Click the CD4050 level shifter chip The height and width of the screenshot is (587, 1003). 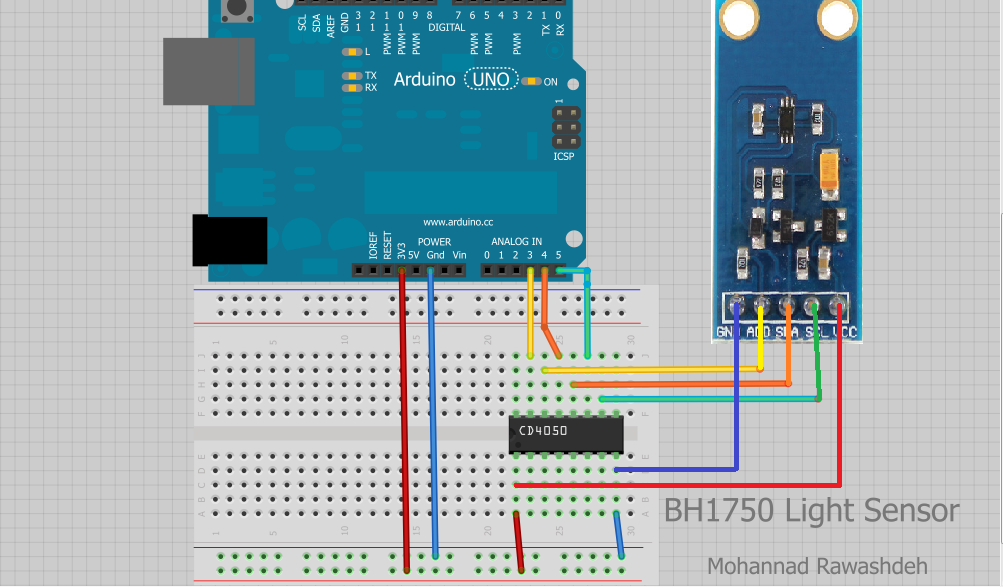point(566,434)
